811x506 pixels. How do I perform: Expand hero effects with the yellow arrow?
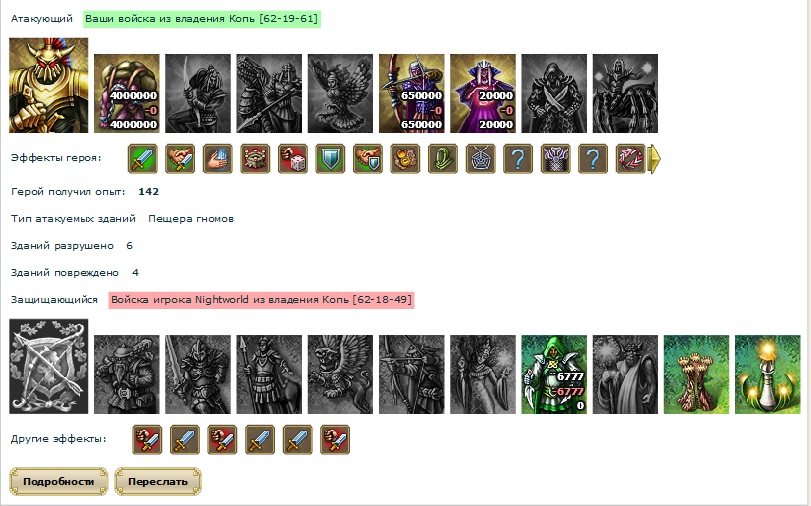tap(655, 159)
